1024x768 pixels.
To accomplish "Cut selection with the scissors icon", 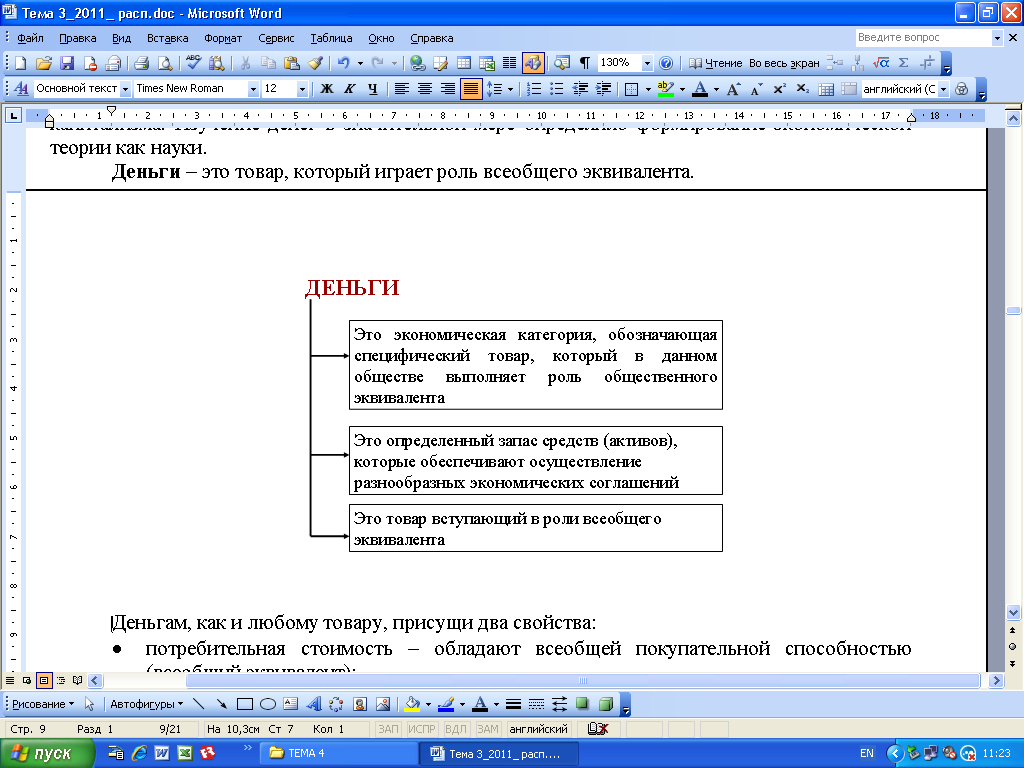I will [245, 63].
